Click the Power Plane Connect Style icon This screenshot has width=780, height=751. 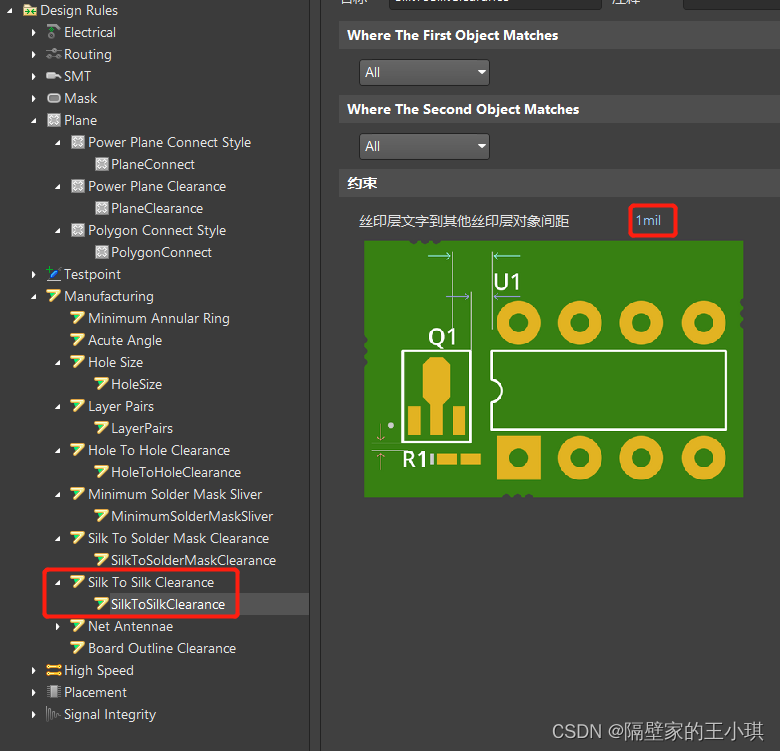tap(78, 142)
